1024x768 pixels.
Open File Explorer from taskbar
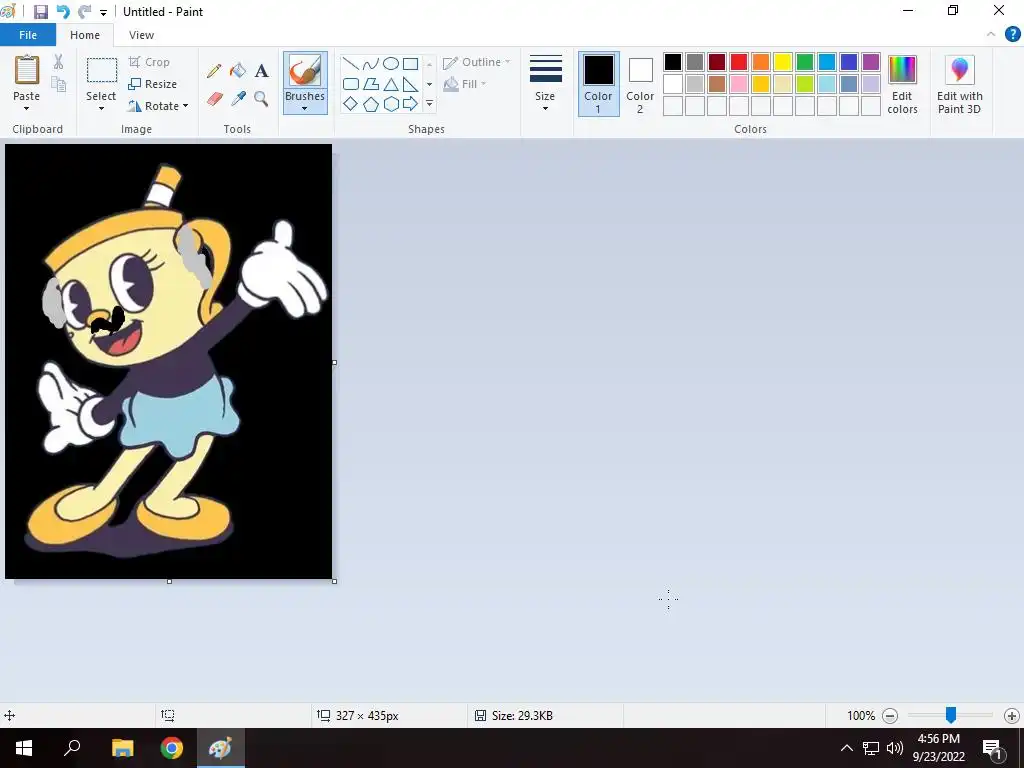point(122,748)
